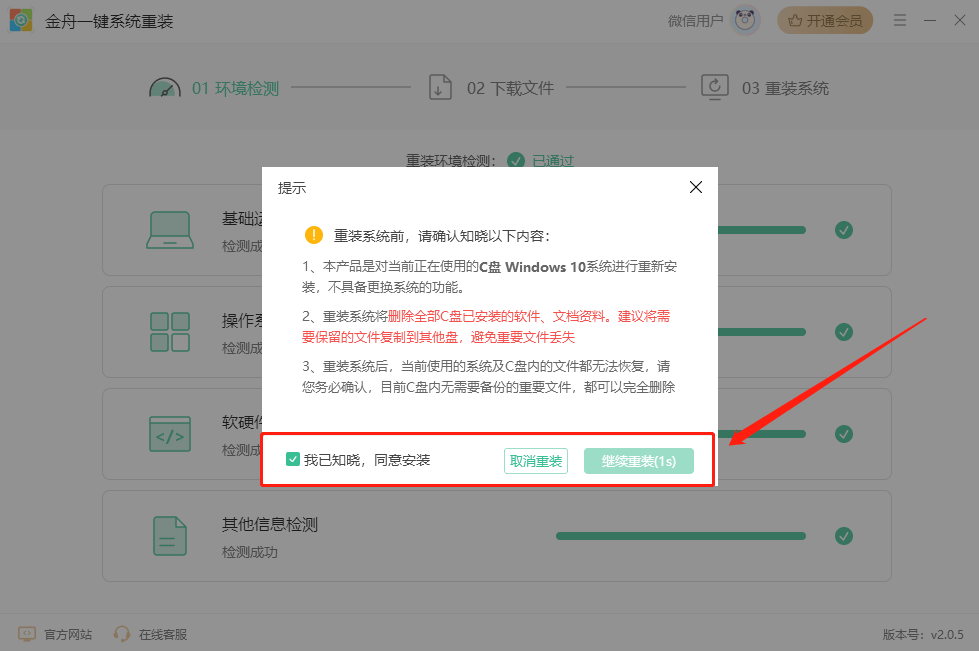Click the 其他信息检测 progress bar
The width and height of the screenshot is (979, 651).
pos(681,536)
